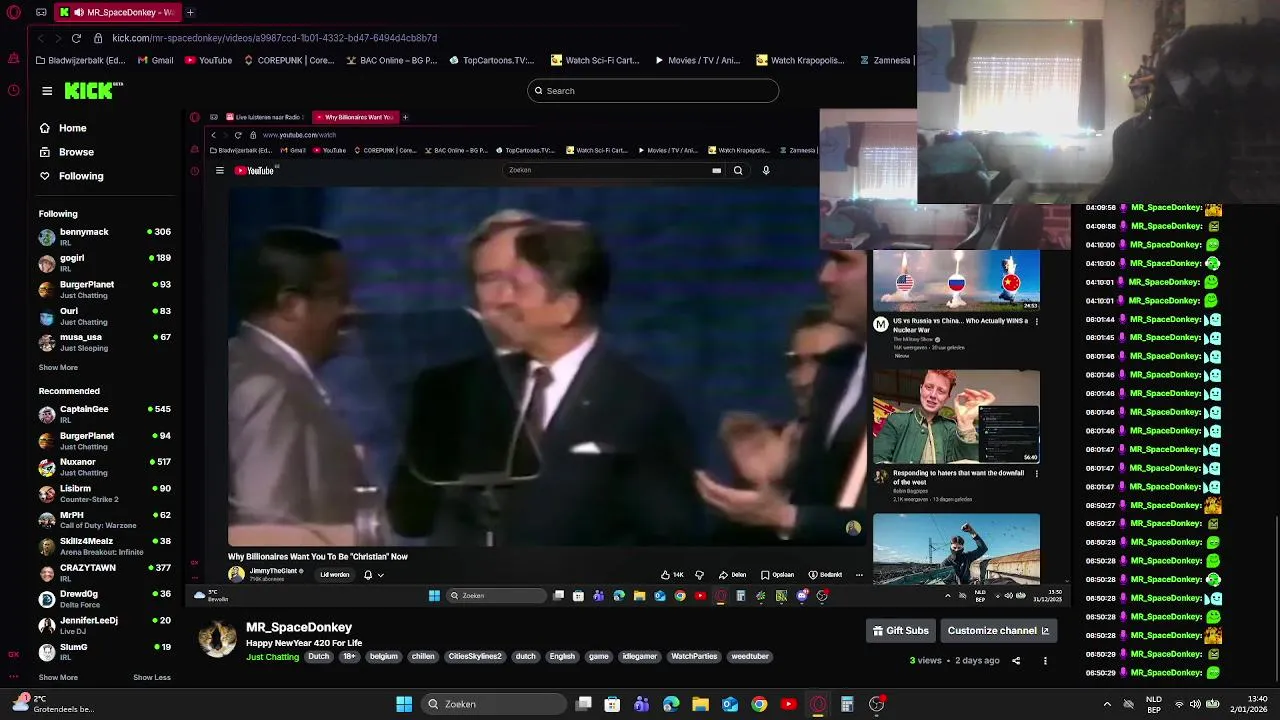Click the Windows taskbar Zoeken search box
Viewport: 1280px width, 720px height.
492,704
